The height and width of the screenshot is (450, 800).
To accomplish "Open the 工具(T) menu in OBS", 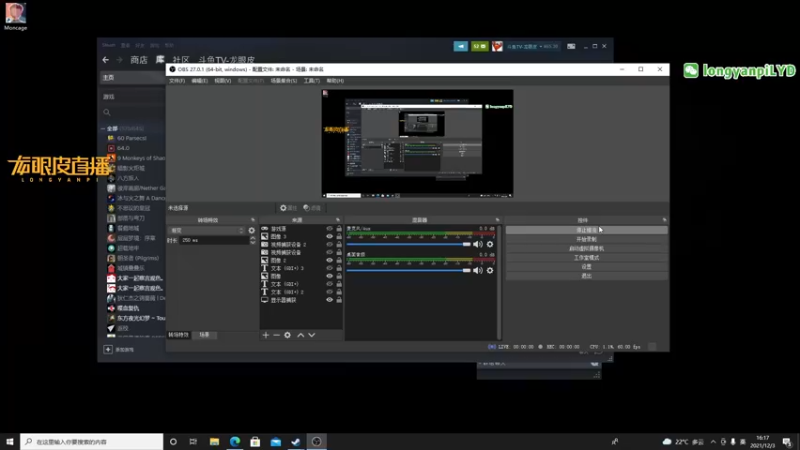I will tap(311, 81).
